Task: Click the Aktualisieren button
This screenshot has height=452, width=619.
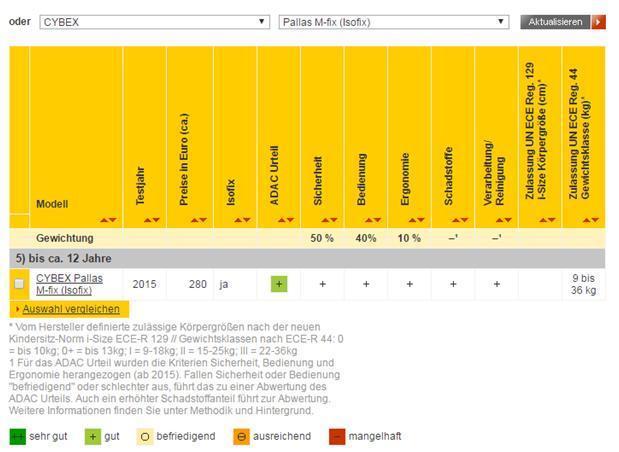Action: pyautogui.click(x=555, y=22)
